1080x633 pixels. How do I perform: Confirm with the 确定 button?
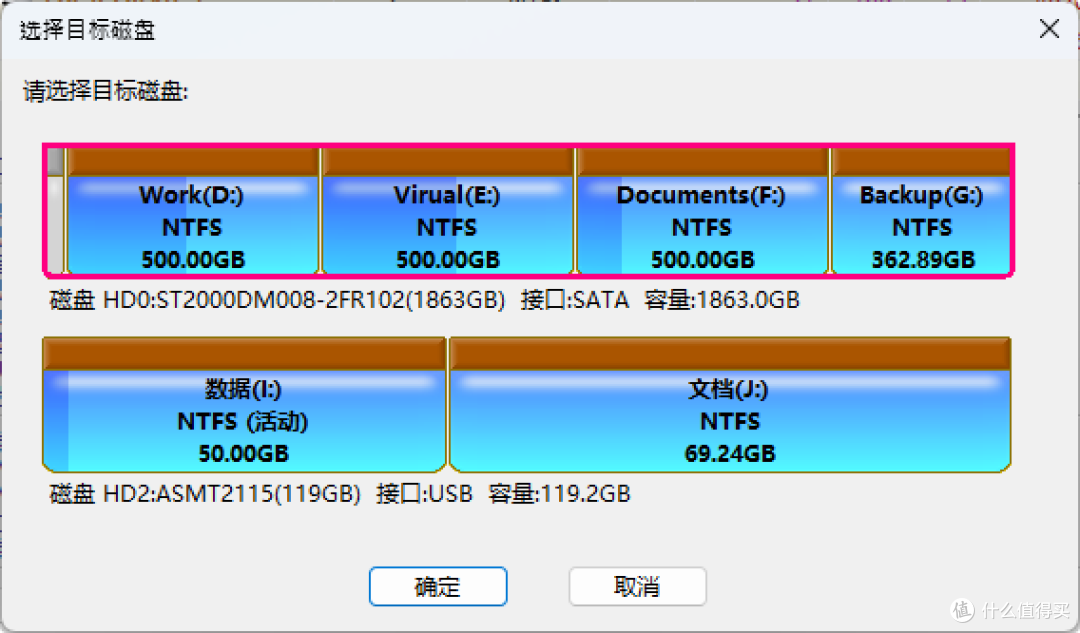(438, 587)
